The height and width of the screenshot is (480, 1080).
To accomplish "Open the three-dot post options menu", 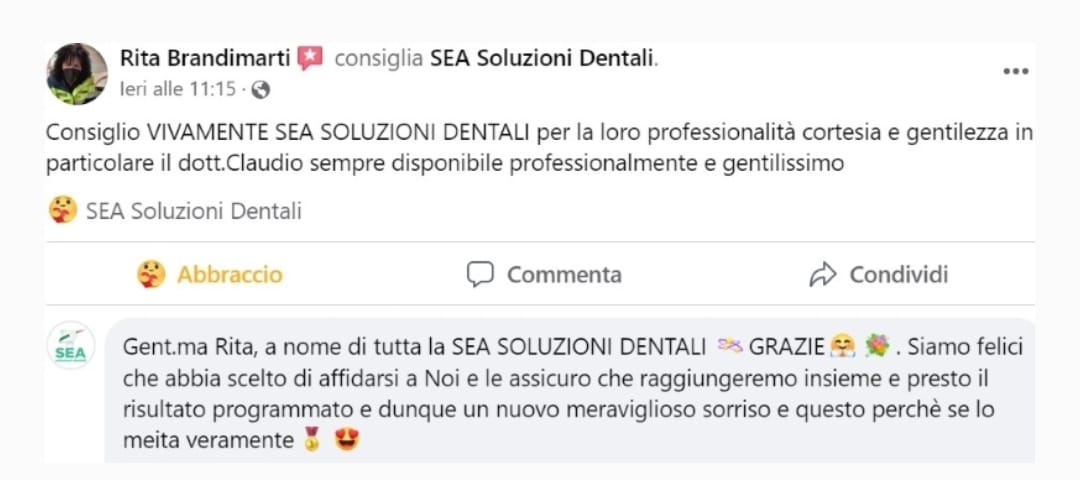I will pos(1015,72).
